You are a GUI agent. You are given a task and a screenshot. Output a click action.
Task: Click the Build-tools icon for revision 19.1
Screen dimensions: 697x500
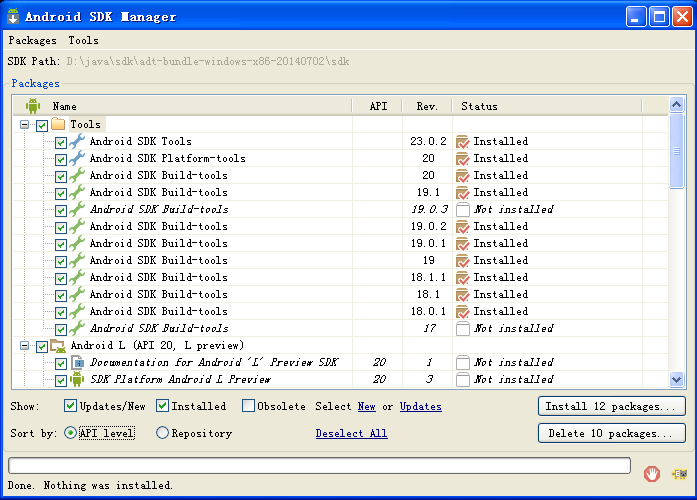point(77,192)
